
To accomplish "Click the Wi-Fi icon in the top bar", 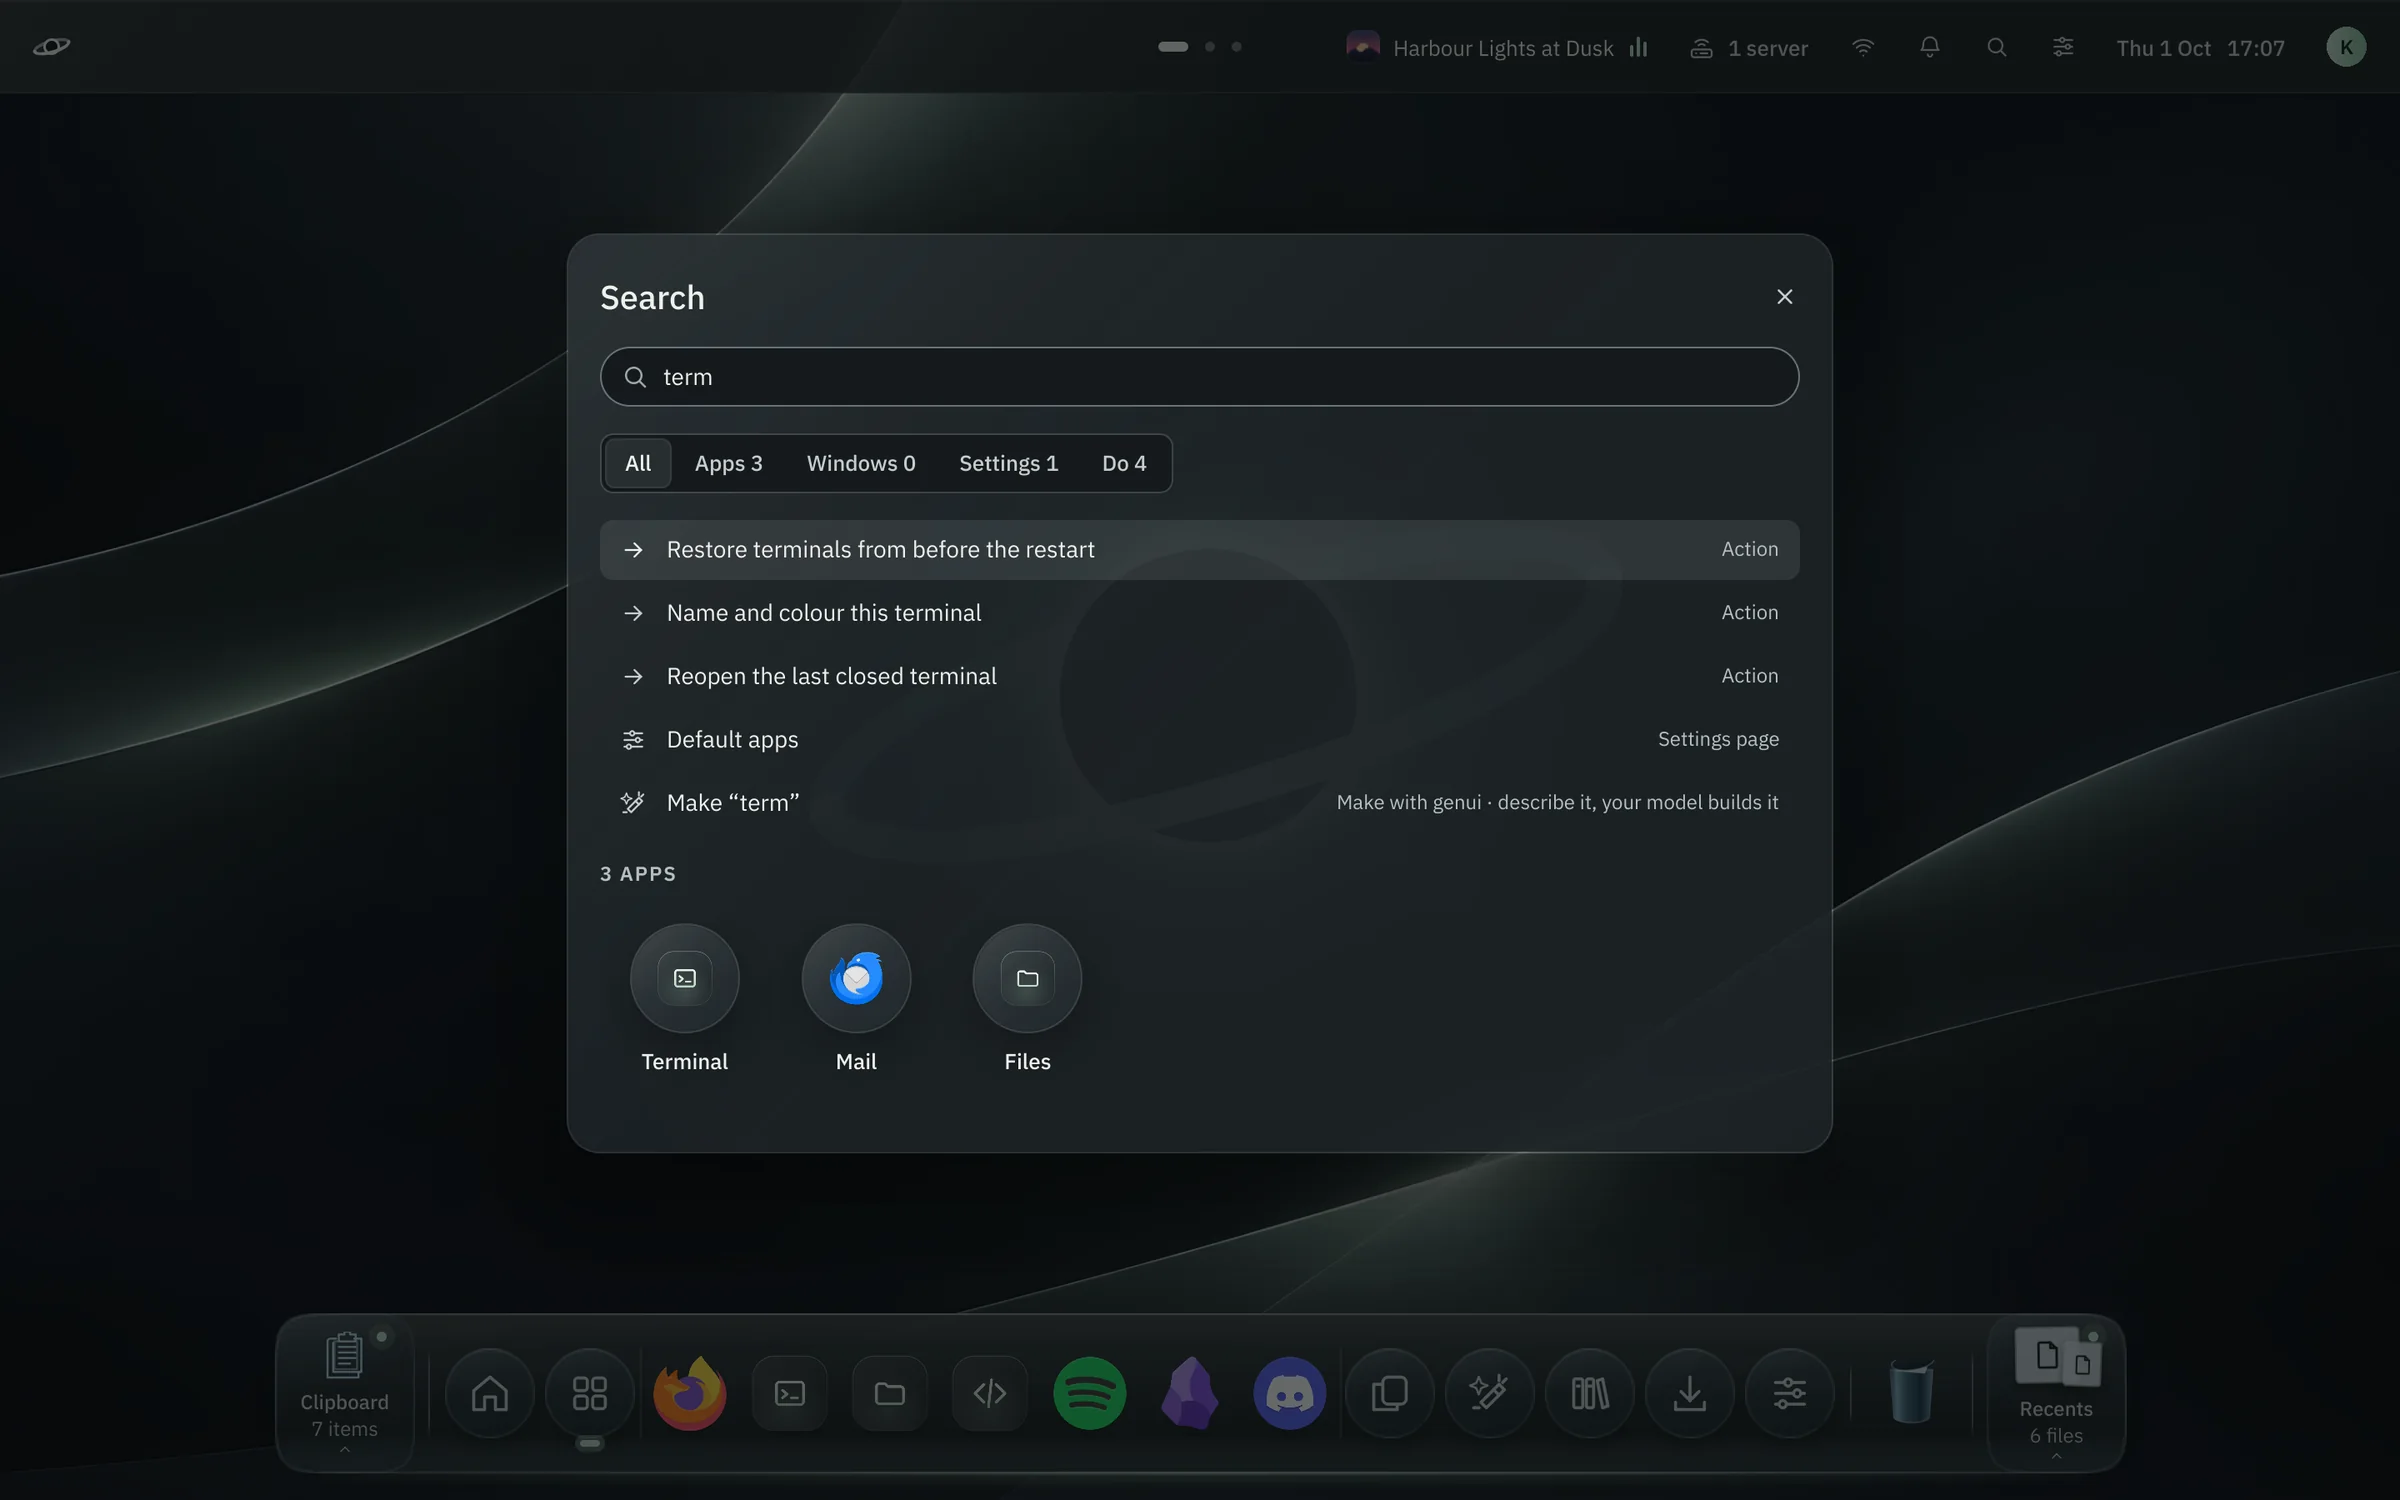I will pos(1862,47).
